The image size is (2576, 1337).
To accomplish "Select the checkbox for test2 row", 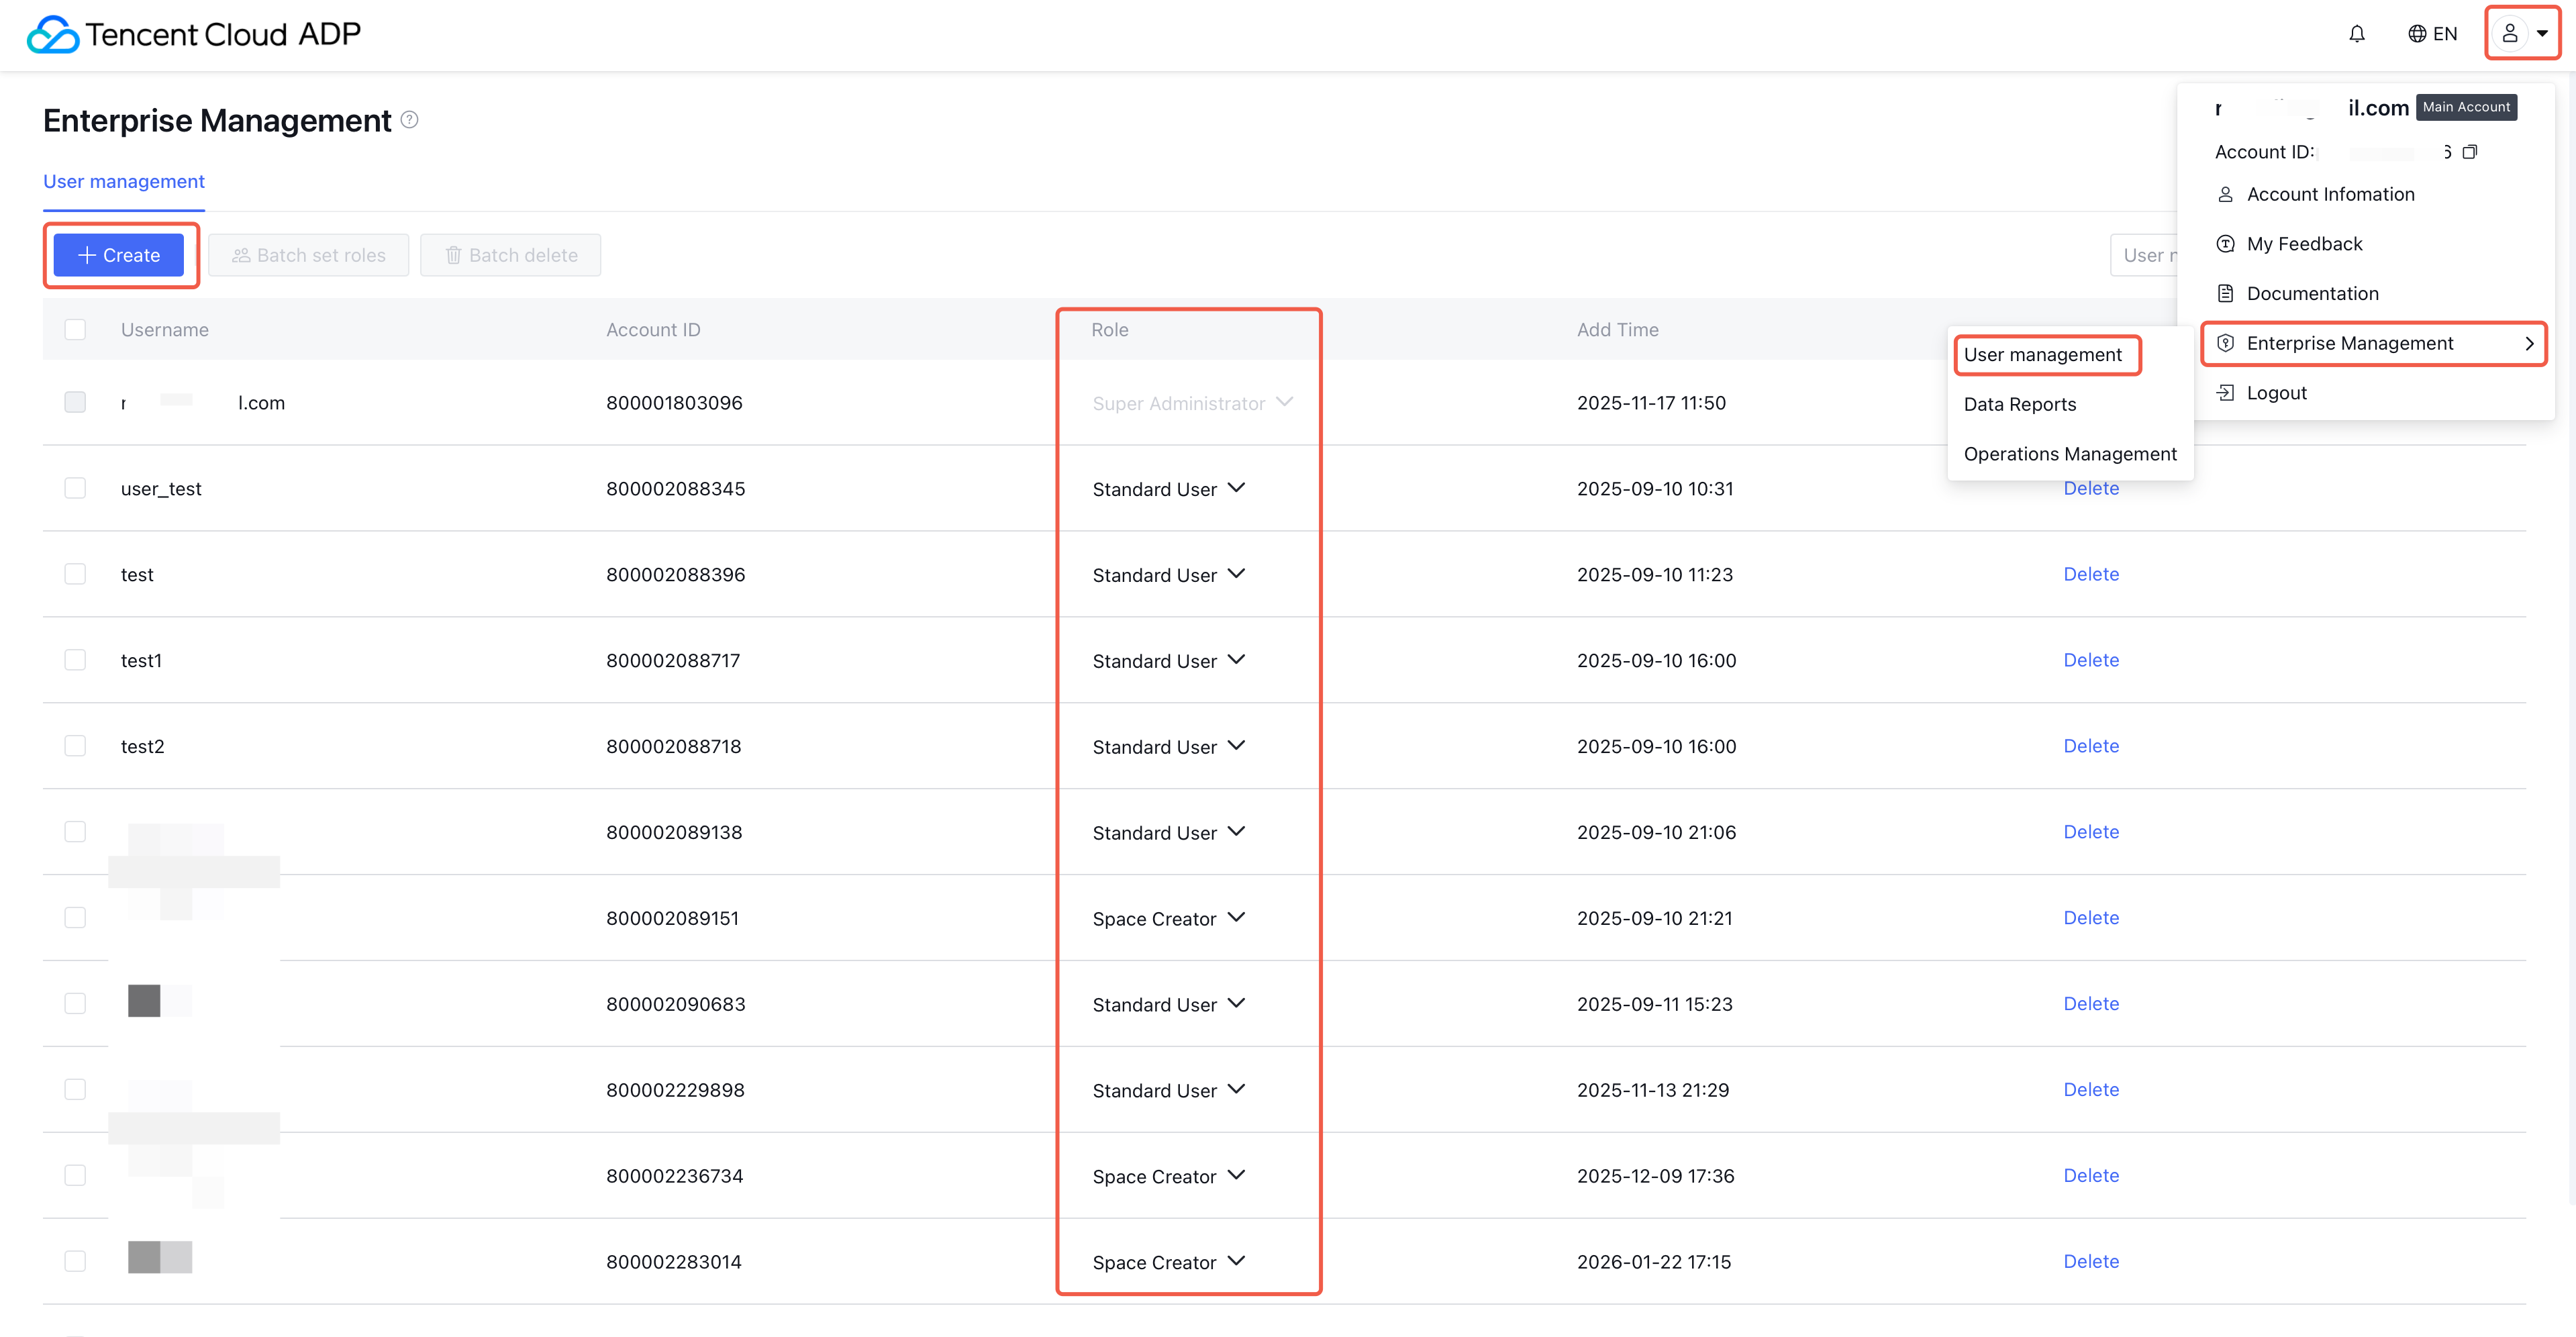I will (x=75, y=746).
